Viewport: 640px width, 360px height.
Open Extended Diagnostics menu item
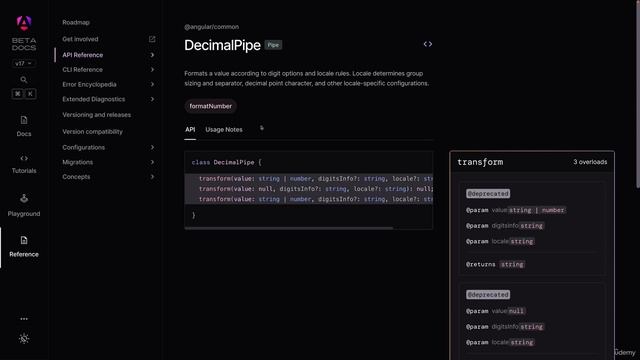coord(93,99)
